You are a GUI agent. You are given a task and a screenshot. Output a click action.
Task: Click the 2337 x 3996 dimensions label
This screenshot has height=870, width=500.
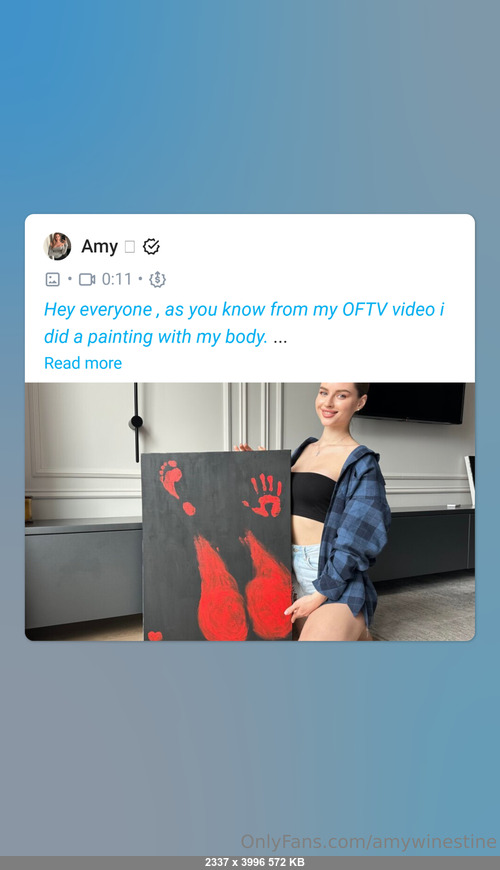pos(231,862)
